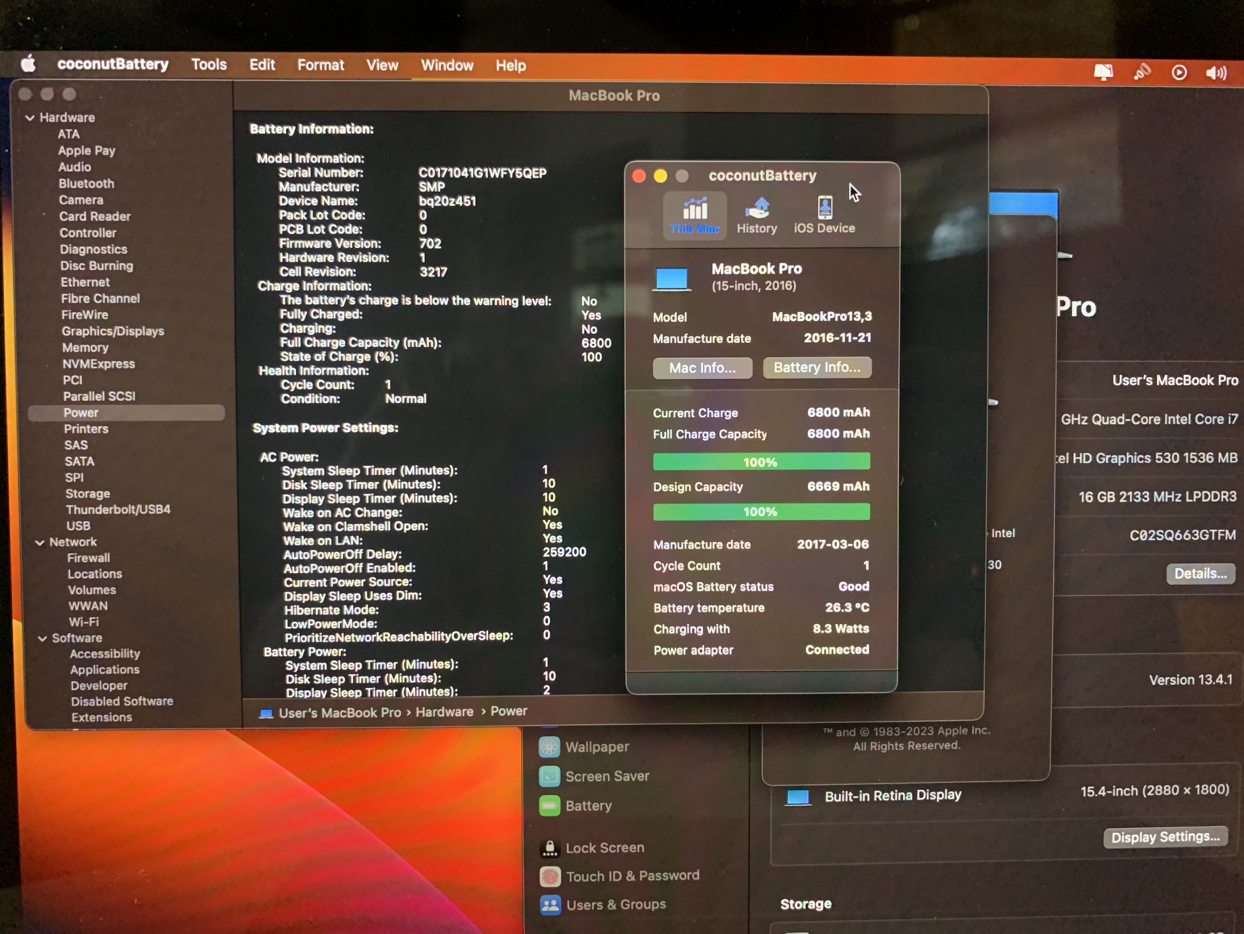This screenshot has height=934, width=1244.
Task: Click the Condition value Normal
Action: 406,399
